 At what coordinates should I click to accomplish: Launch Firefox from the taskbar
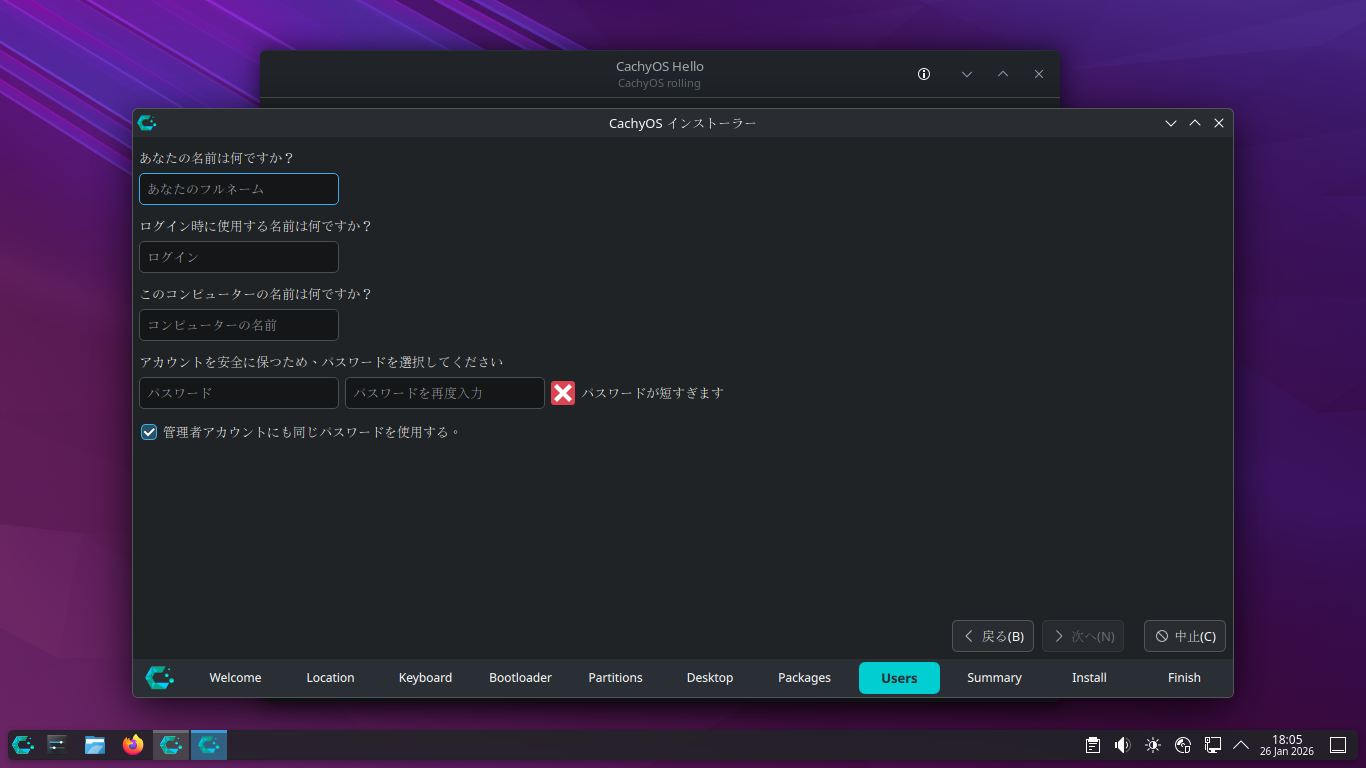(x=133, y=744)
